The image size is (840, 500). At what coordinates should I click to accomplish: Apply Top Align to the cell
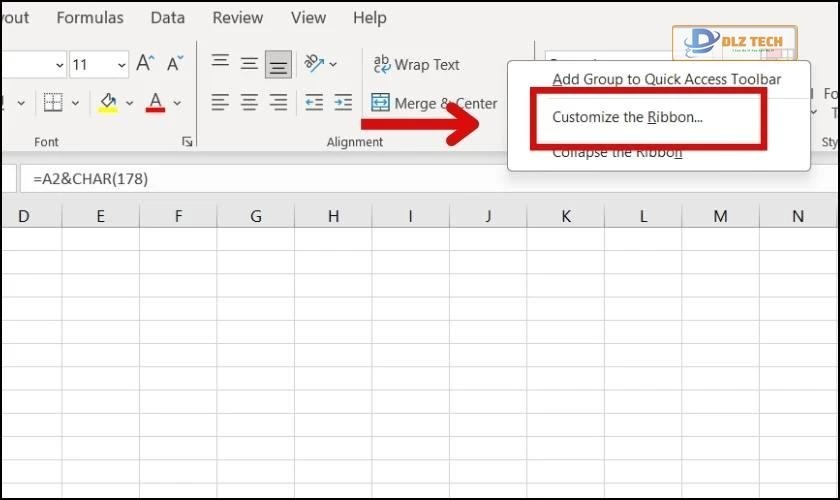click(220, 64)
